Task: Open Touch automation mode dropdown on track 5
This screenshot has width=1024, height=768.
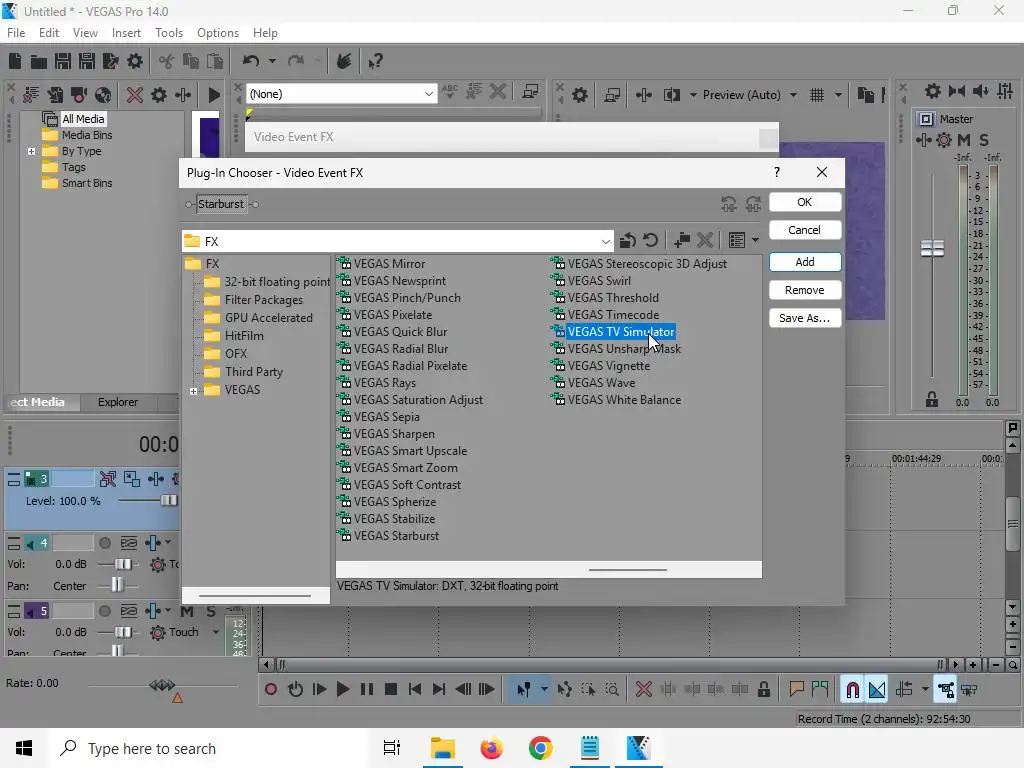Action: [x=216, y=632]
